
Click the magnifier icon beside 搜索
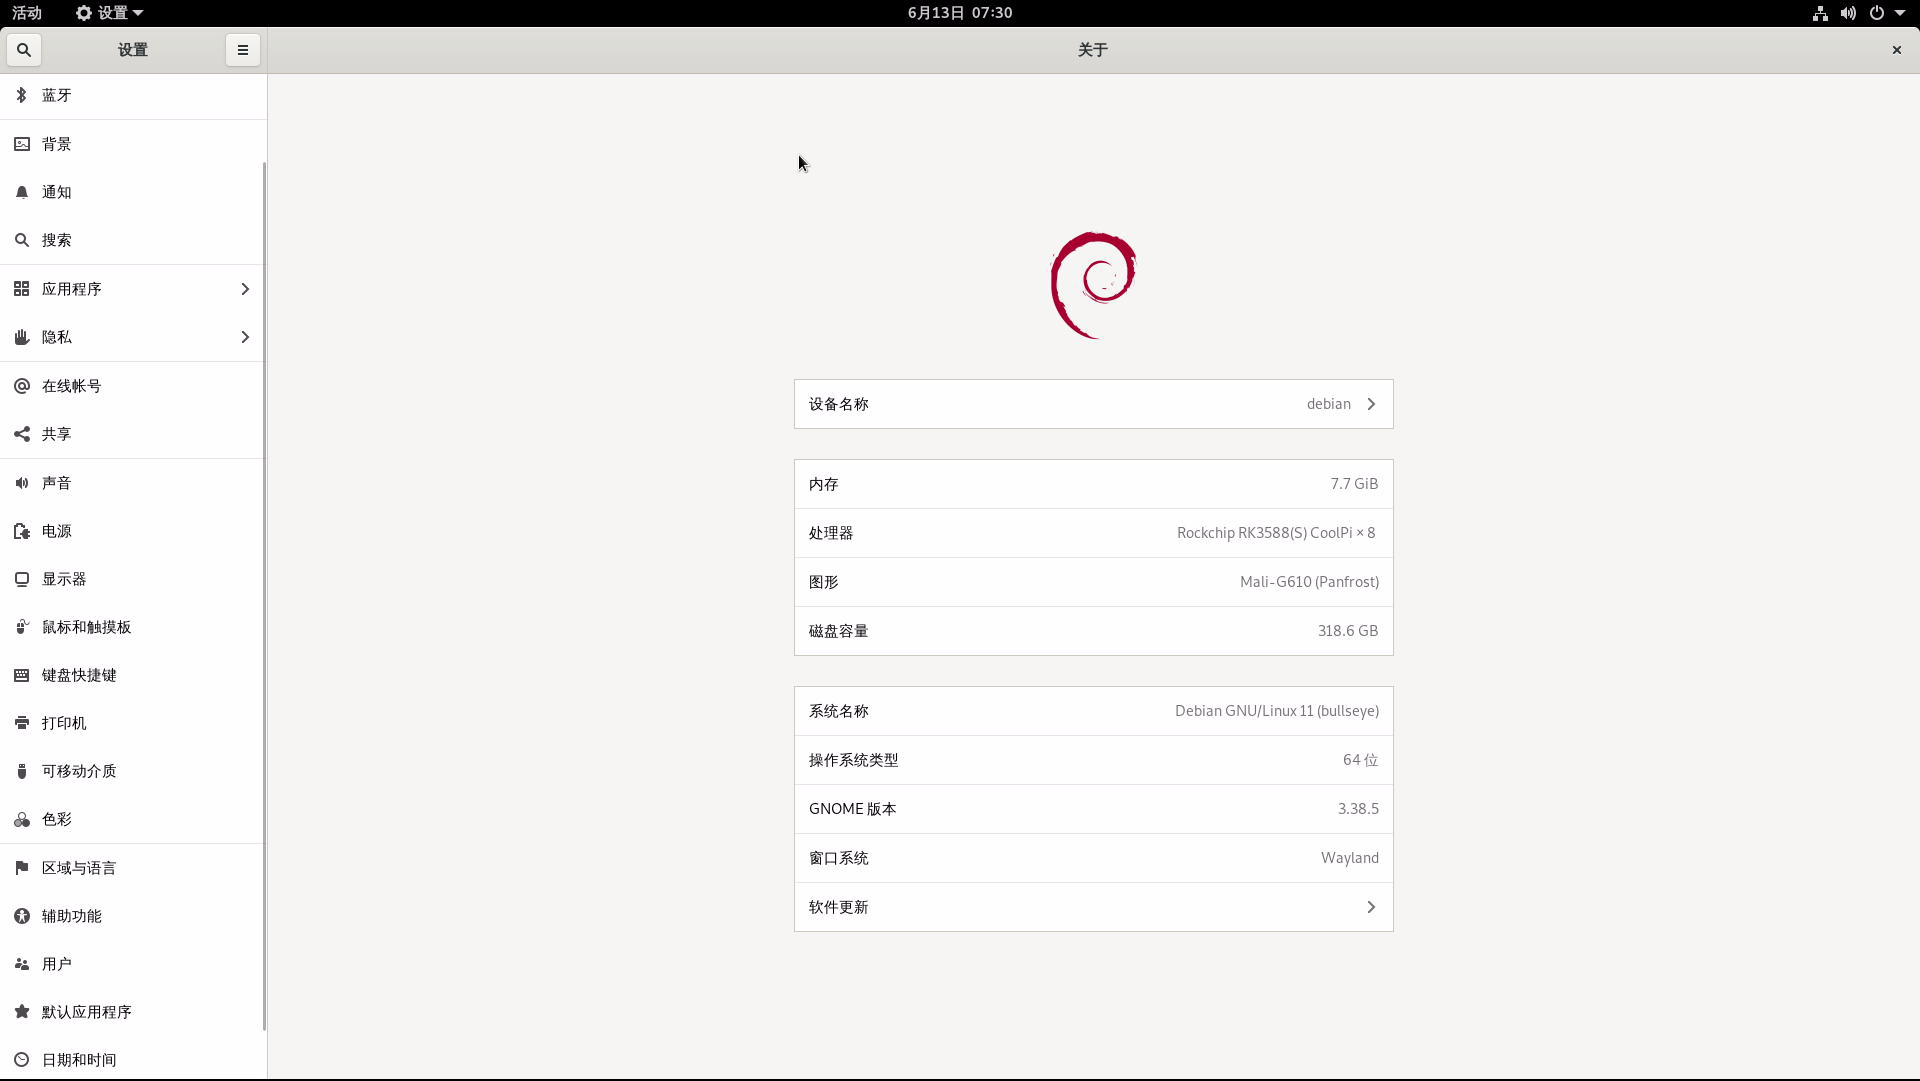coord(22,240)
